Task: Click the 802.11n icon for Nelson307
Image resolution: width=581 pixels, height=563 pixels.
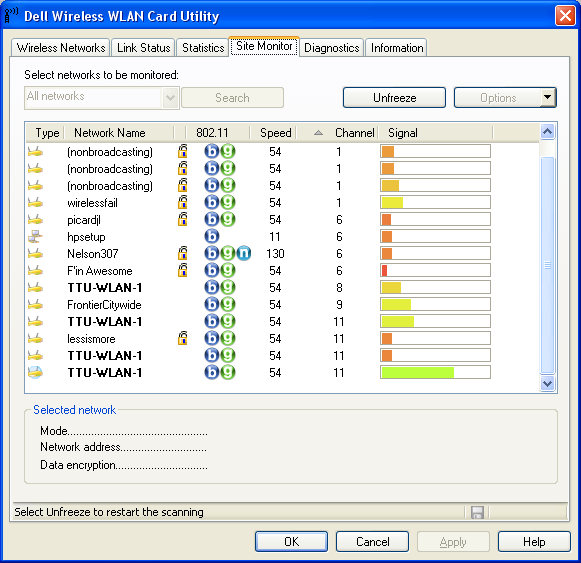Action: 244,253
